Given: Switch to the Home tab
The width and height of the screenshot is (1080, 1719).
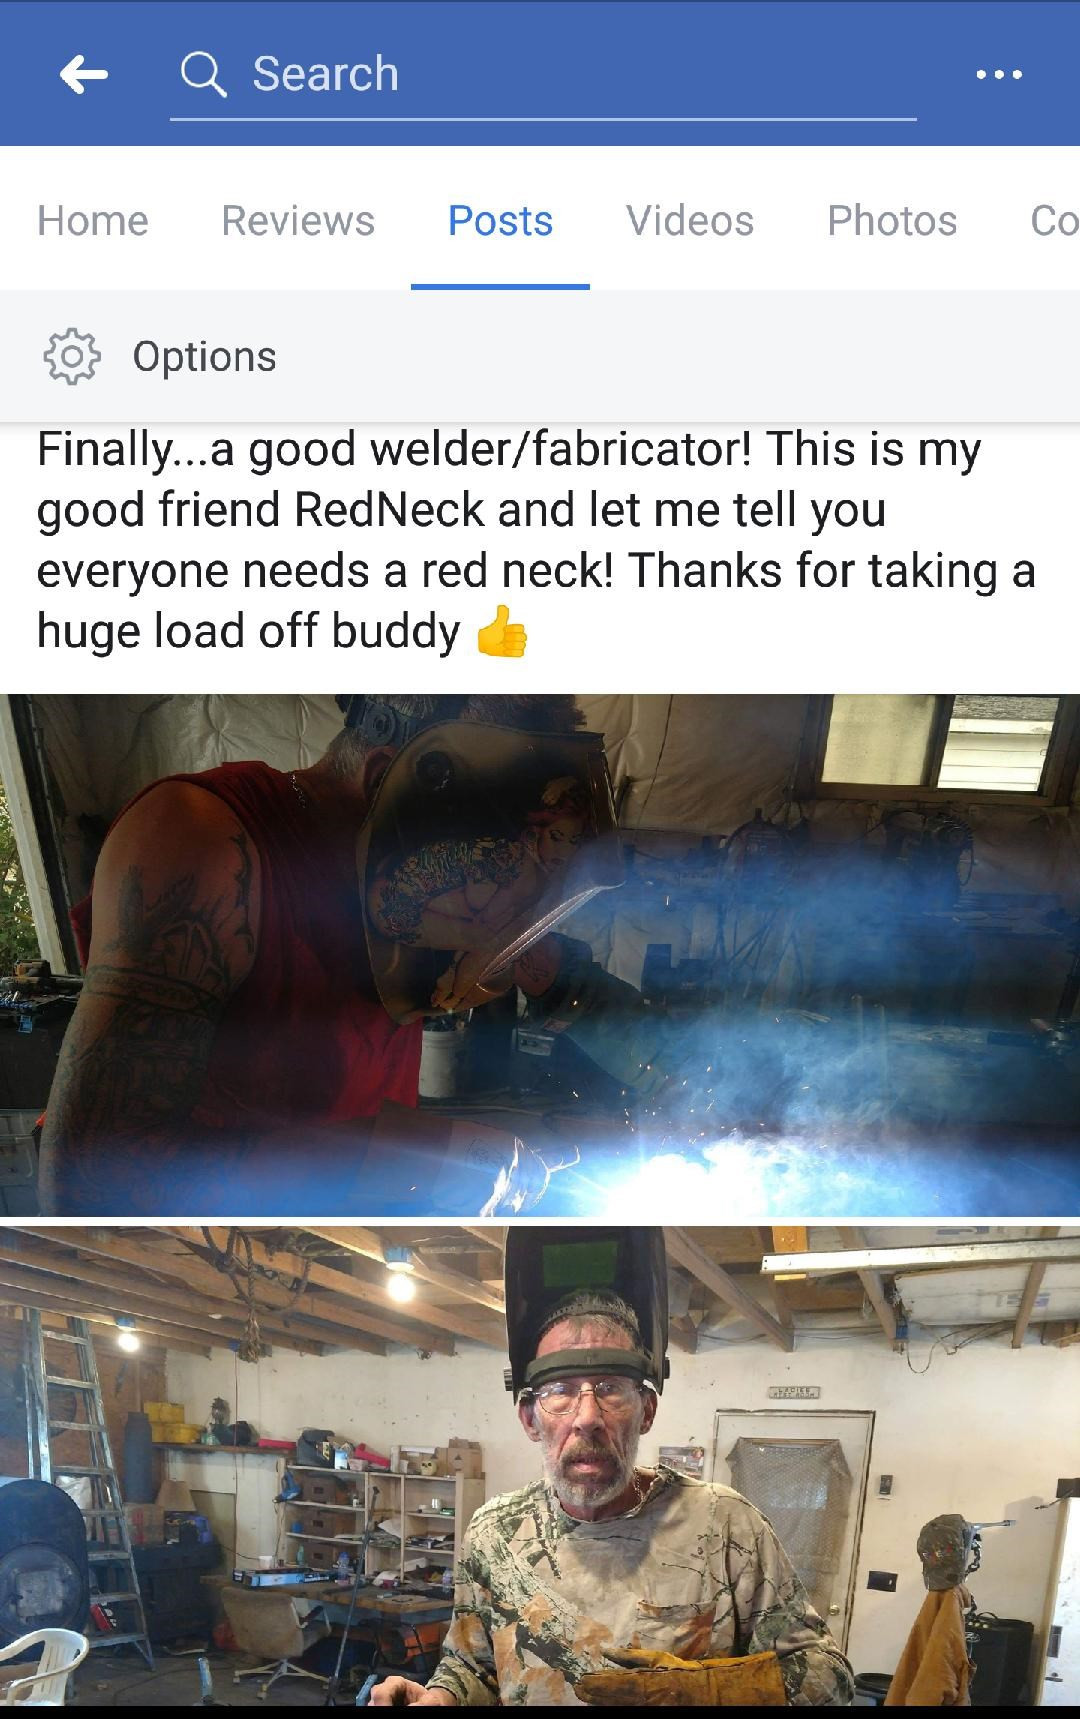Looking at the screenshot, I should [x=93, y=220].
